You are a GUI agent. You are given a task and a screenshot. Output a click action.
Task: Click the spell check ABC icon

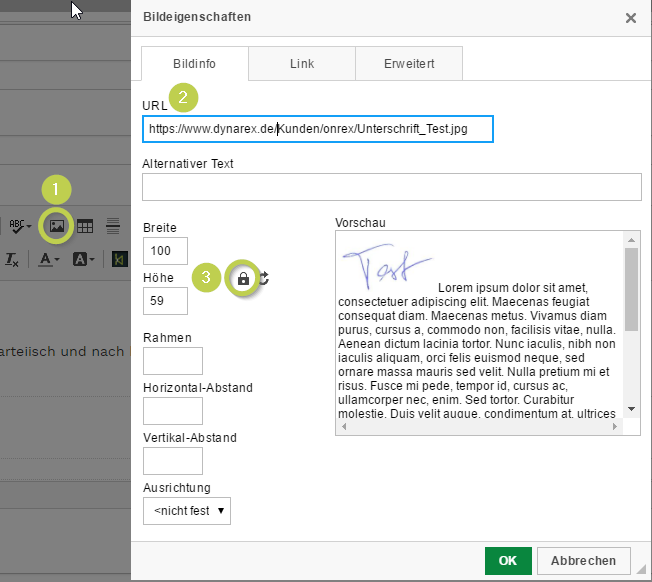tap(19, 226)
